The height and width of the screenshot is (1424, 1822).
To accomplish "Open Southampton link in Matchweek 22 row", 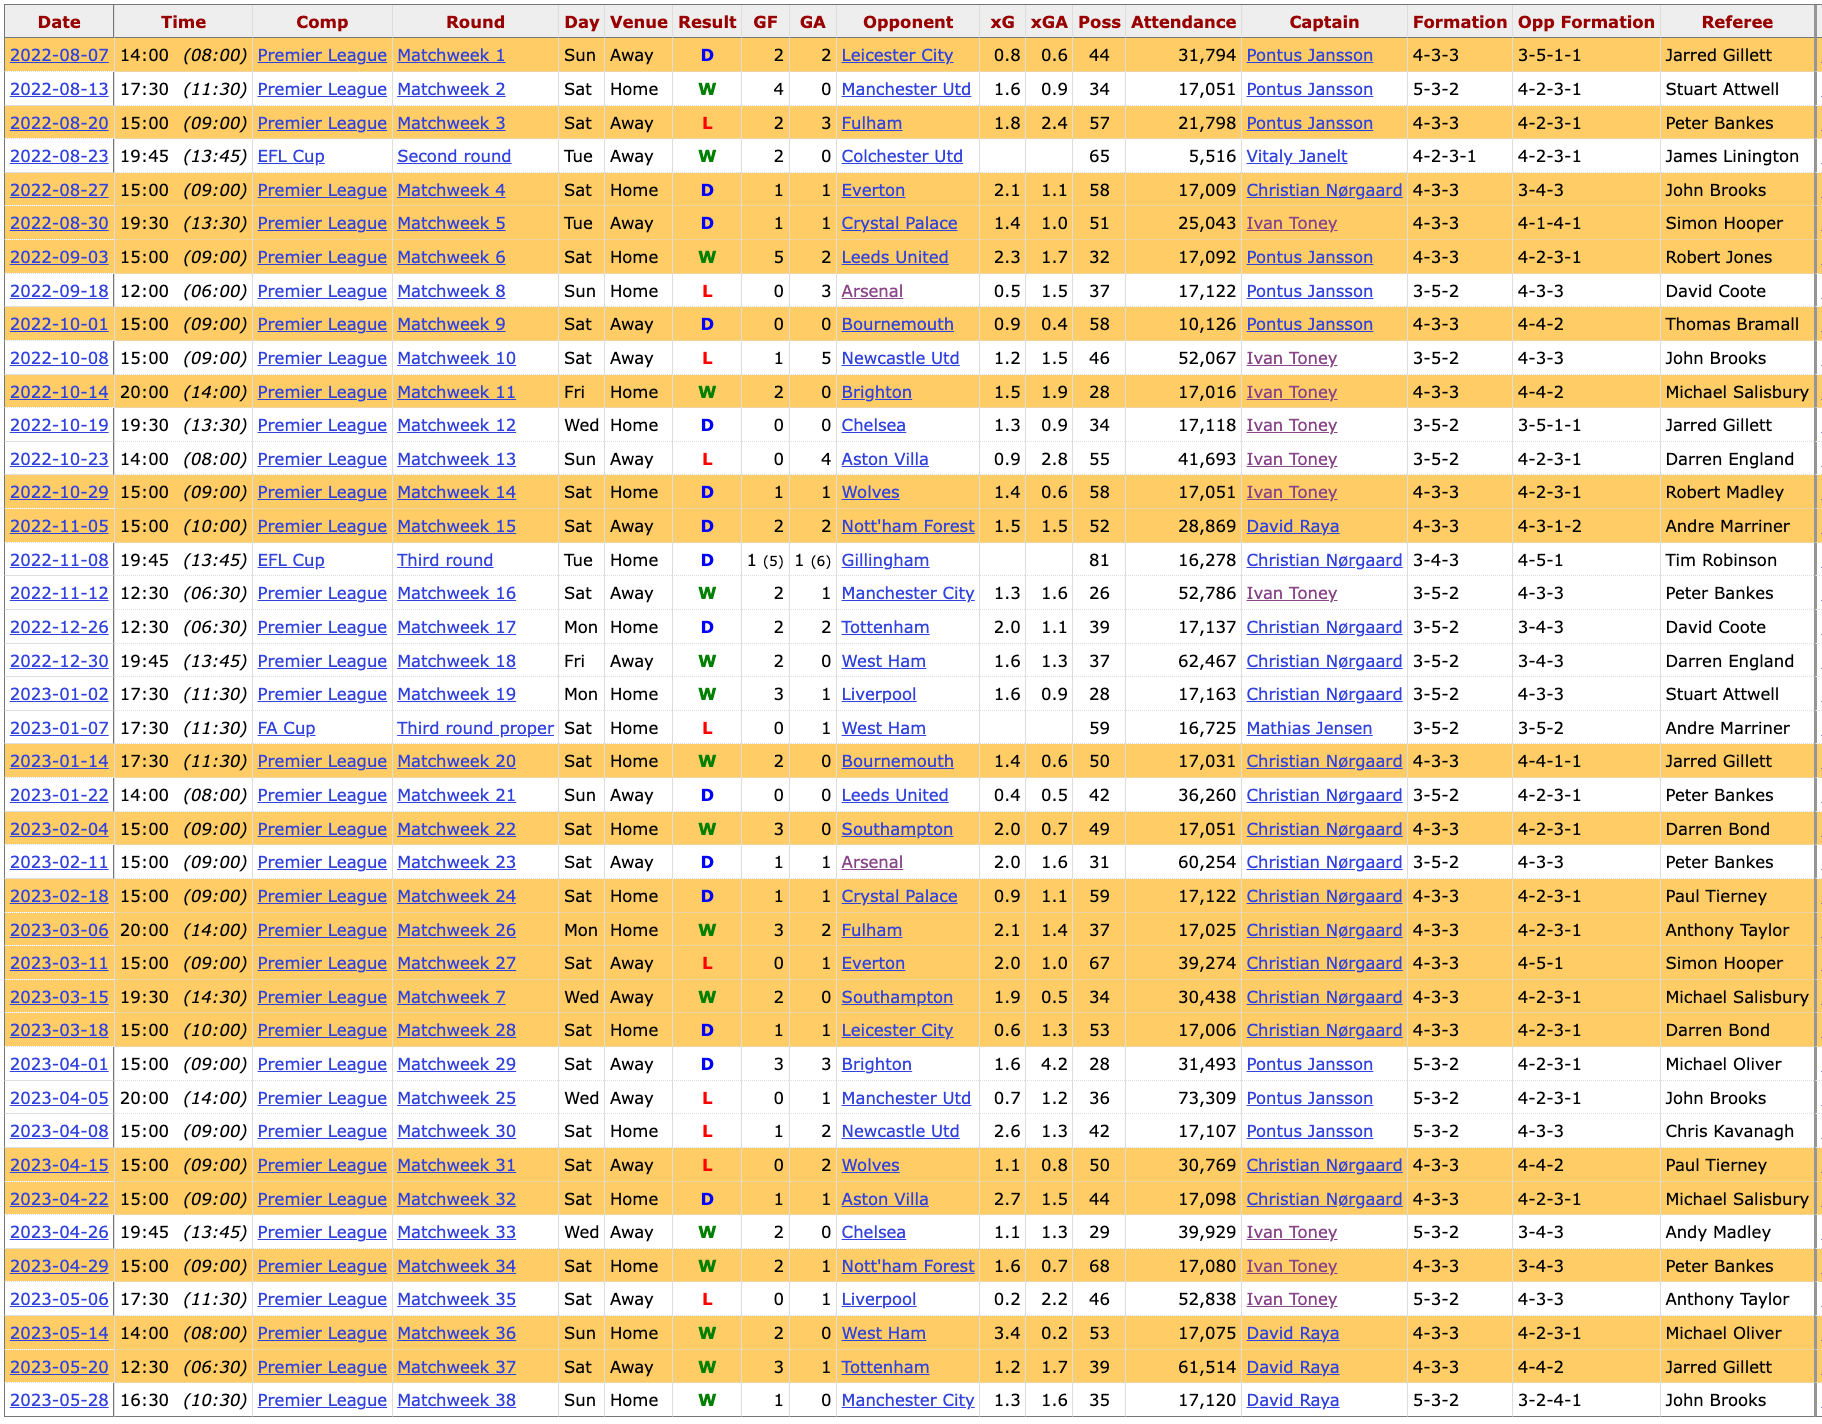I will point(897,829).
